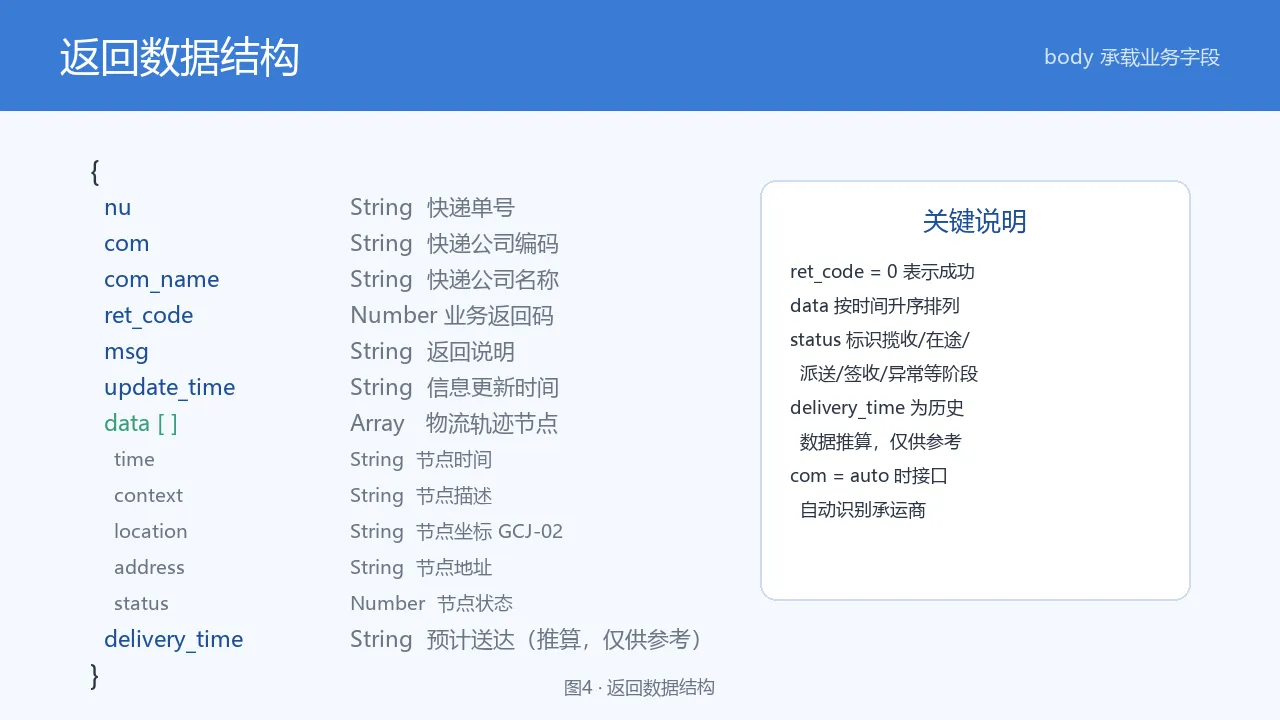
Task: Select the description 节点时间
Action: pos(454,460)
